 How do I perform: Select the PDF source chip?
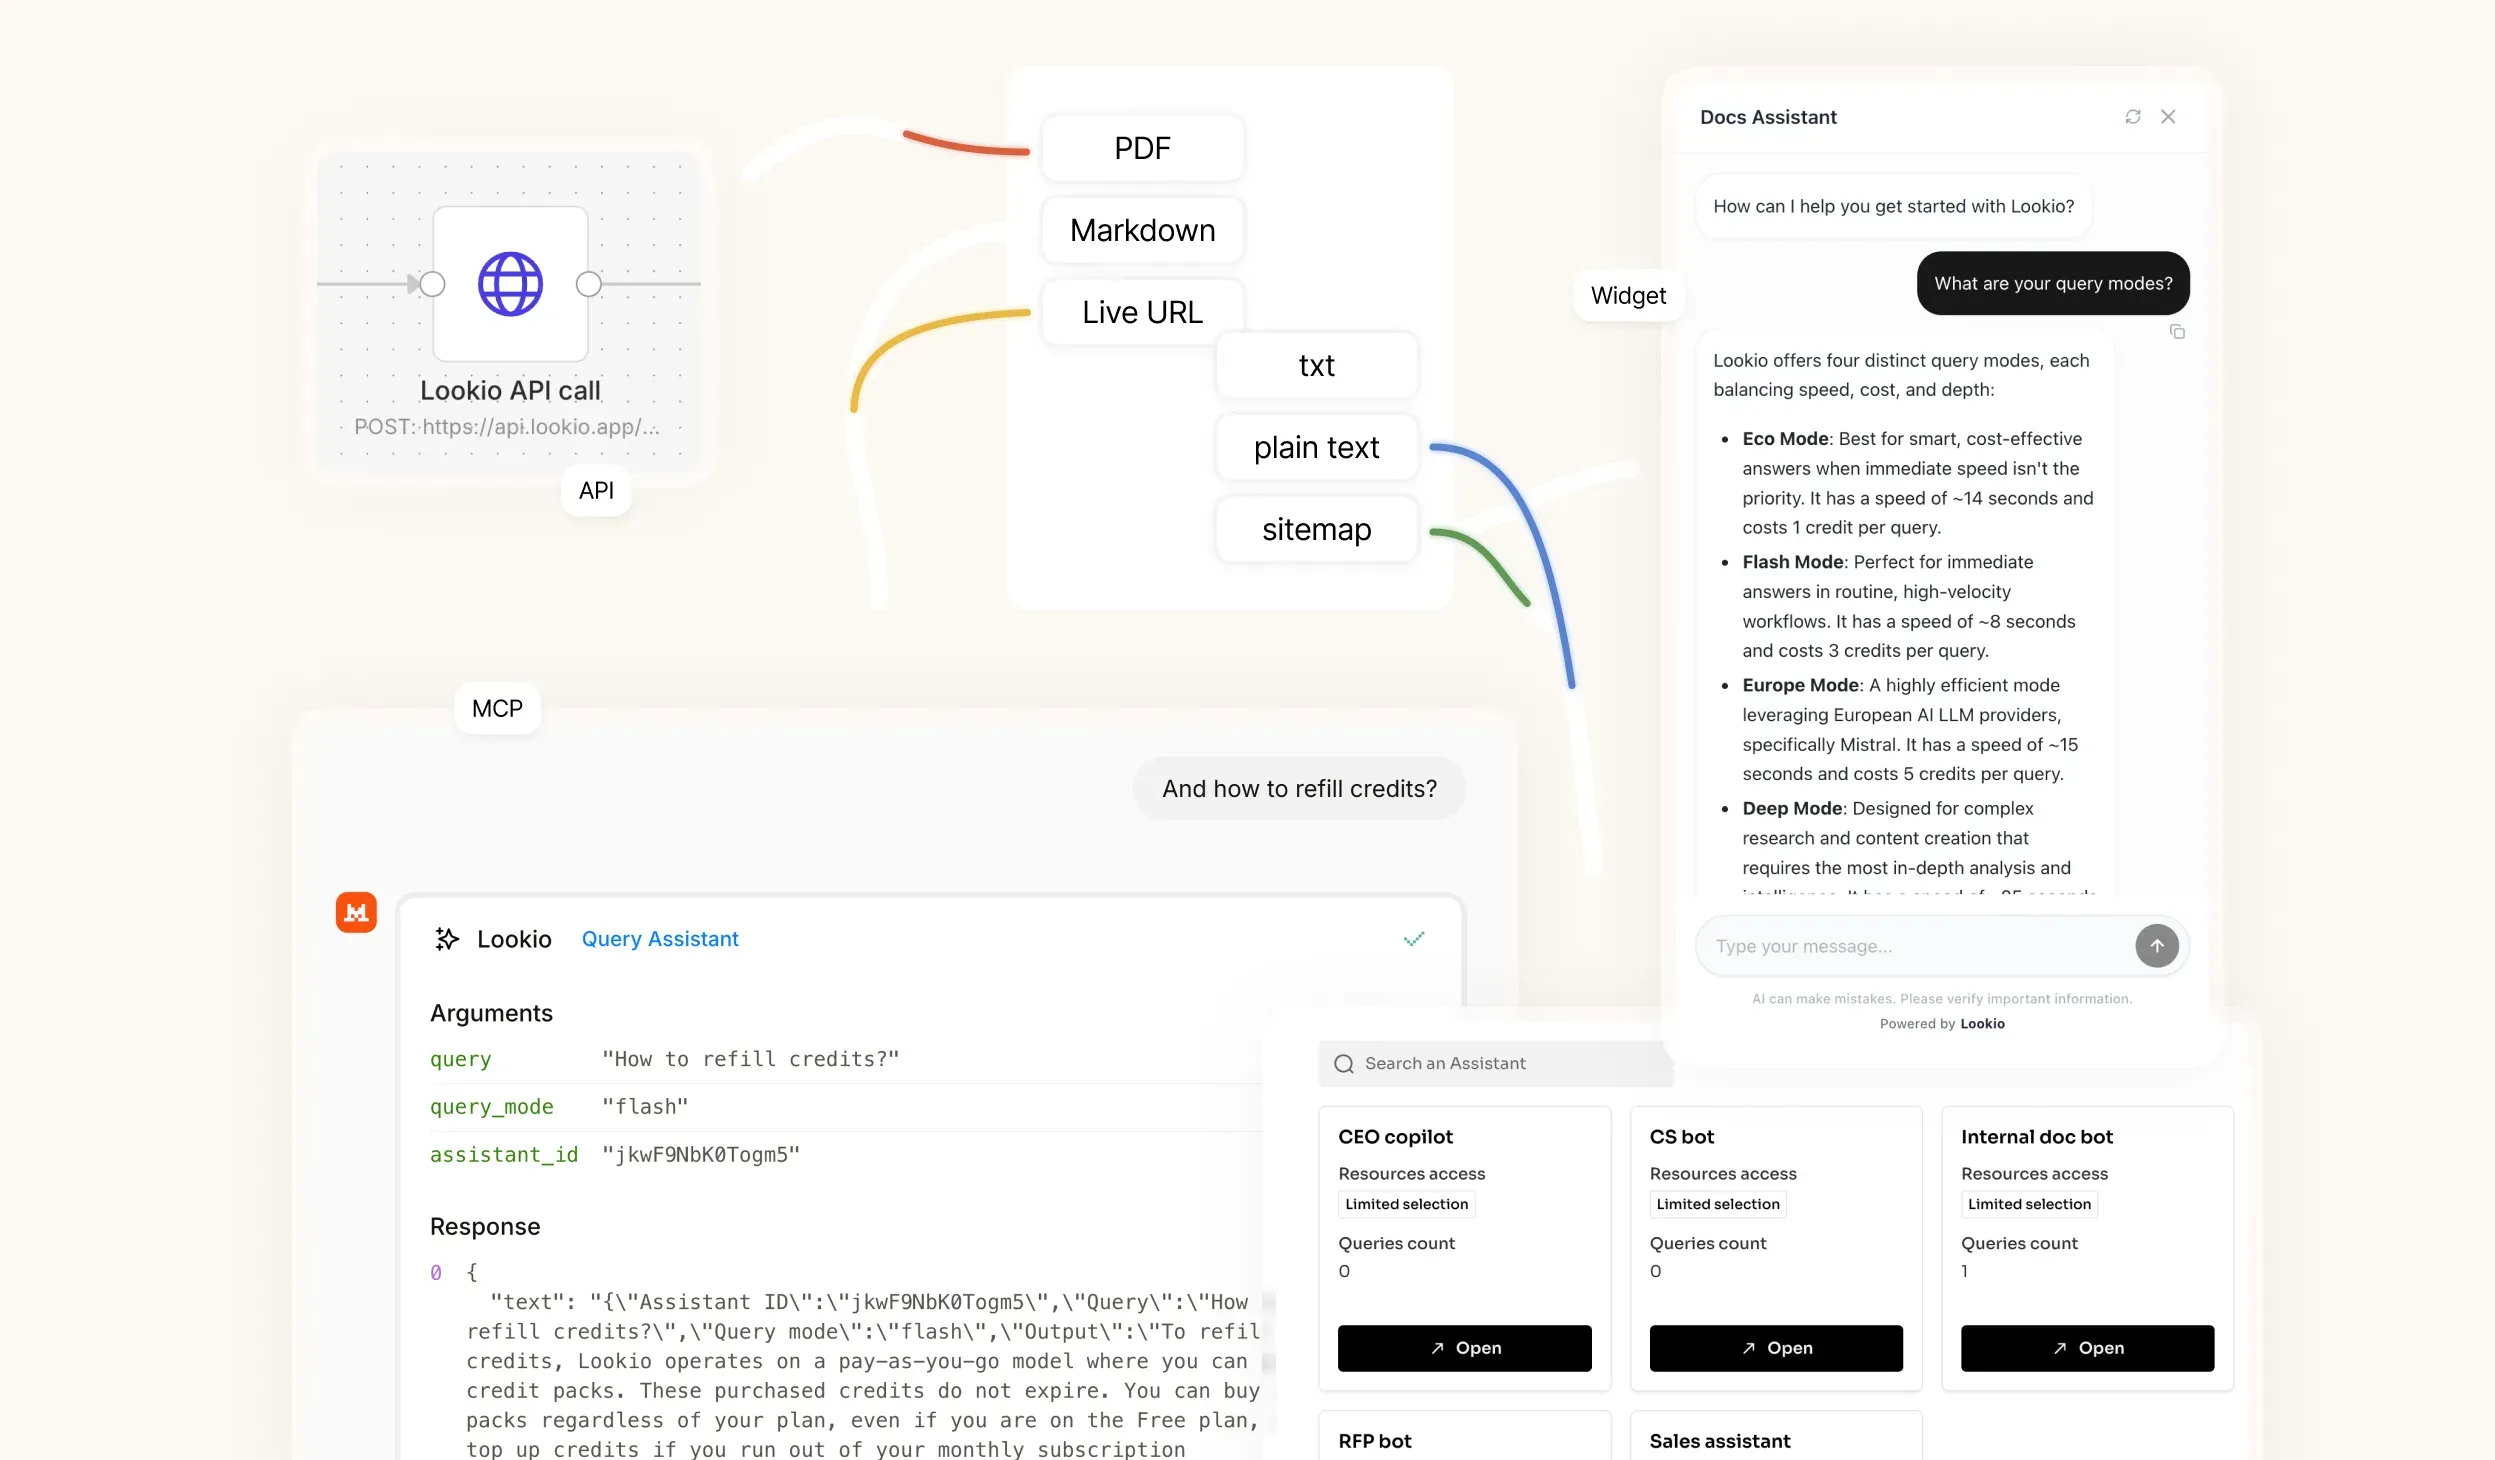pos(1142,148)
